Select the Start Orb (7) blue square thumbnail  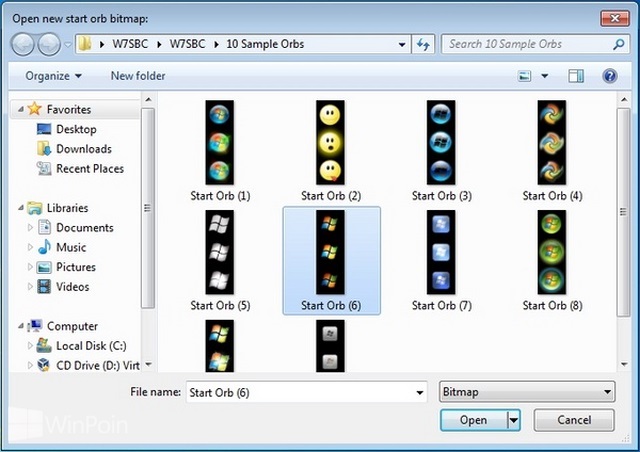pyautogui.click(x=441, y=252)
